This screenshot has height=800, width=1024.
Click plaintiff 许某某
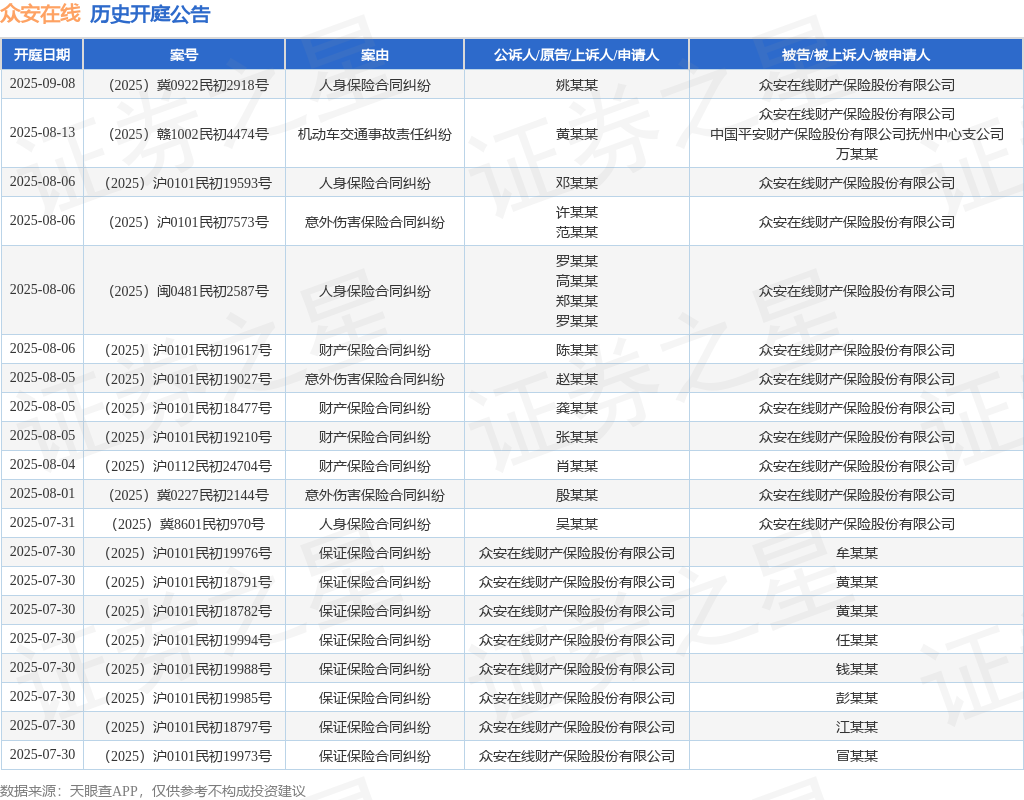click(577, 212)
